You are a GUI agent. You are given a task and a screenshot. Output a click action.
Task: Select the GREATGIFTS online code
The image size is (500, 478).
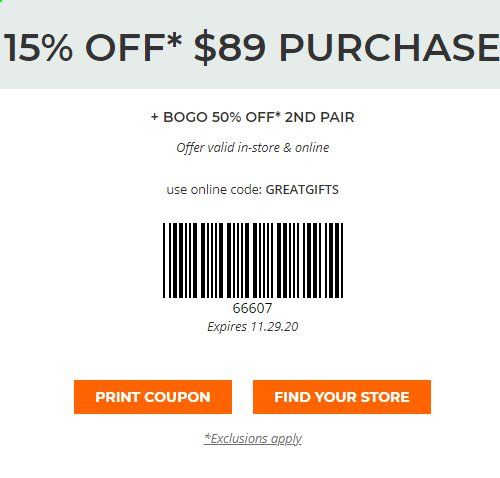pyautogui.click(x=302, y=190)
